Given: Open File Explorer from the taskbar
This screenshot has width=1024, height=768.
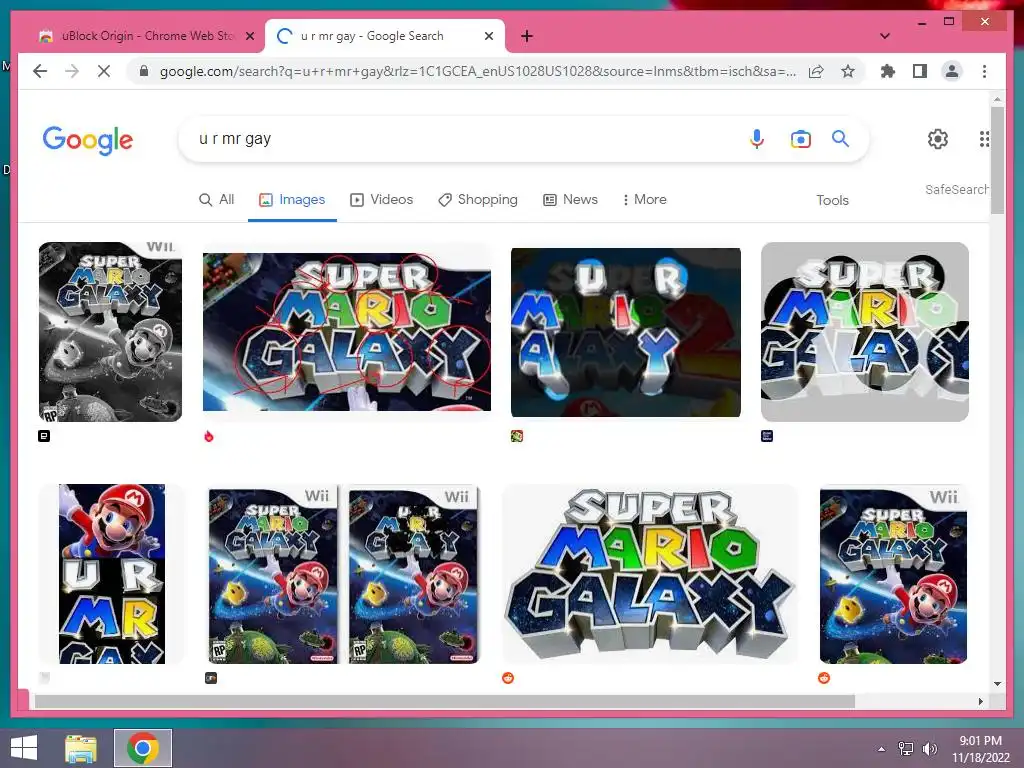Looking at the screenshot, I should [81, 748].
